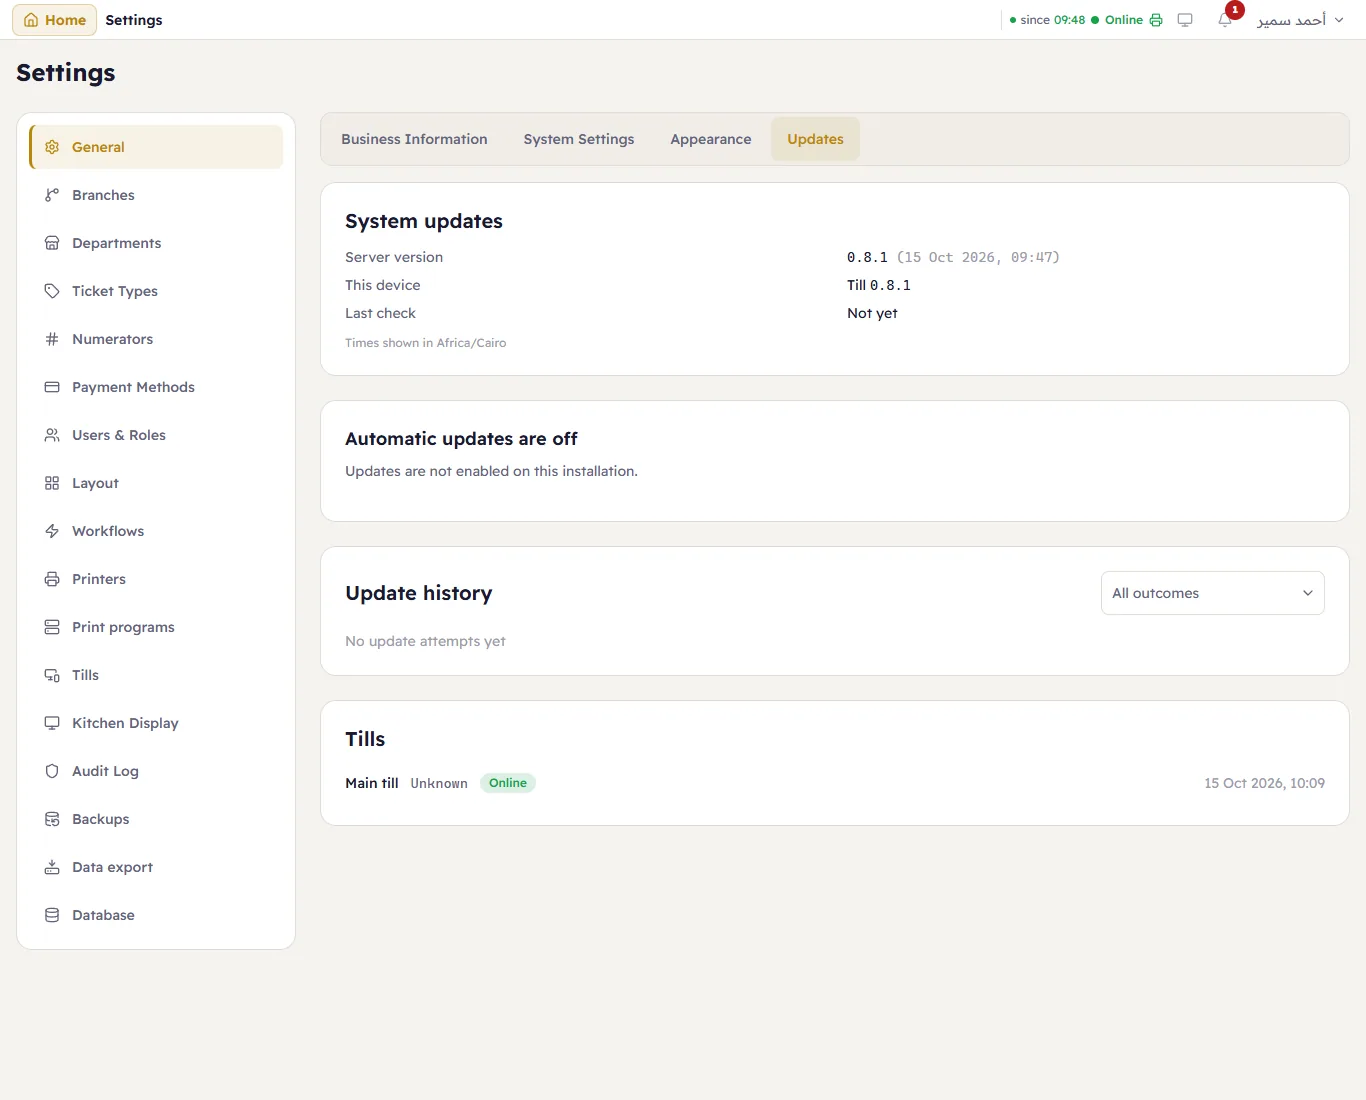The image size is (1366, 1100).
Task: Click the Printers icon in sidebar
Action: (x=52, y=579)
